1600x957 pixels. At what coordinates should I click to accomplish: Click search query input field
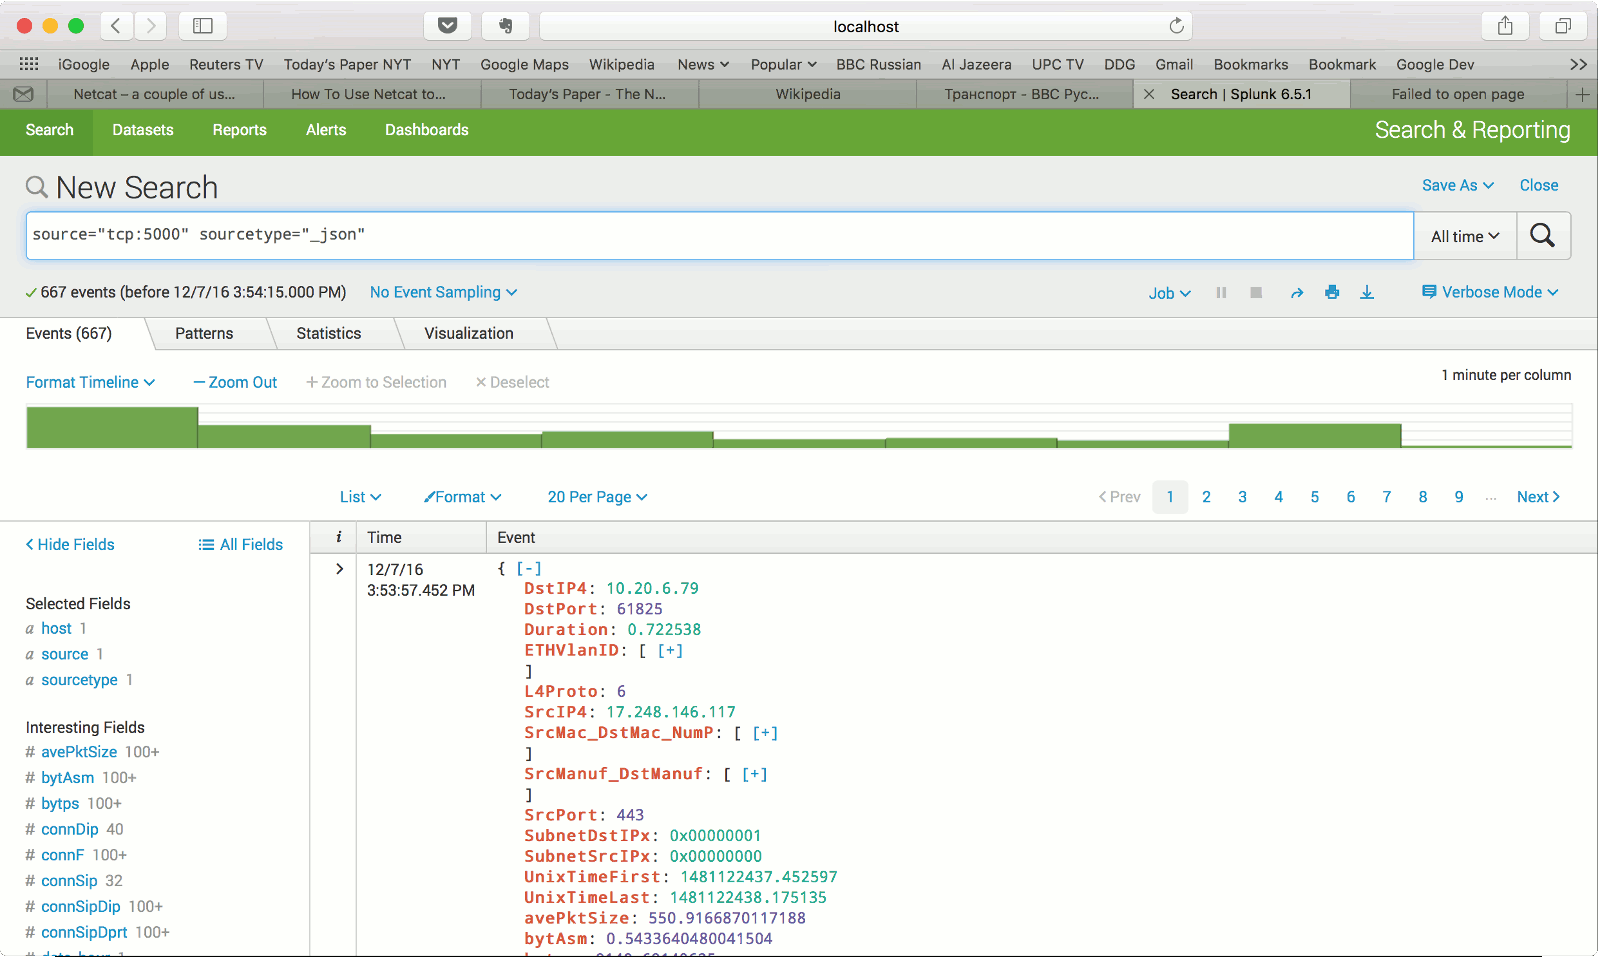pyautogui.click(x=720, y=236)
